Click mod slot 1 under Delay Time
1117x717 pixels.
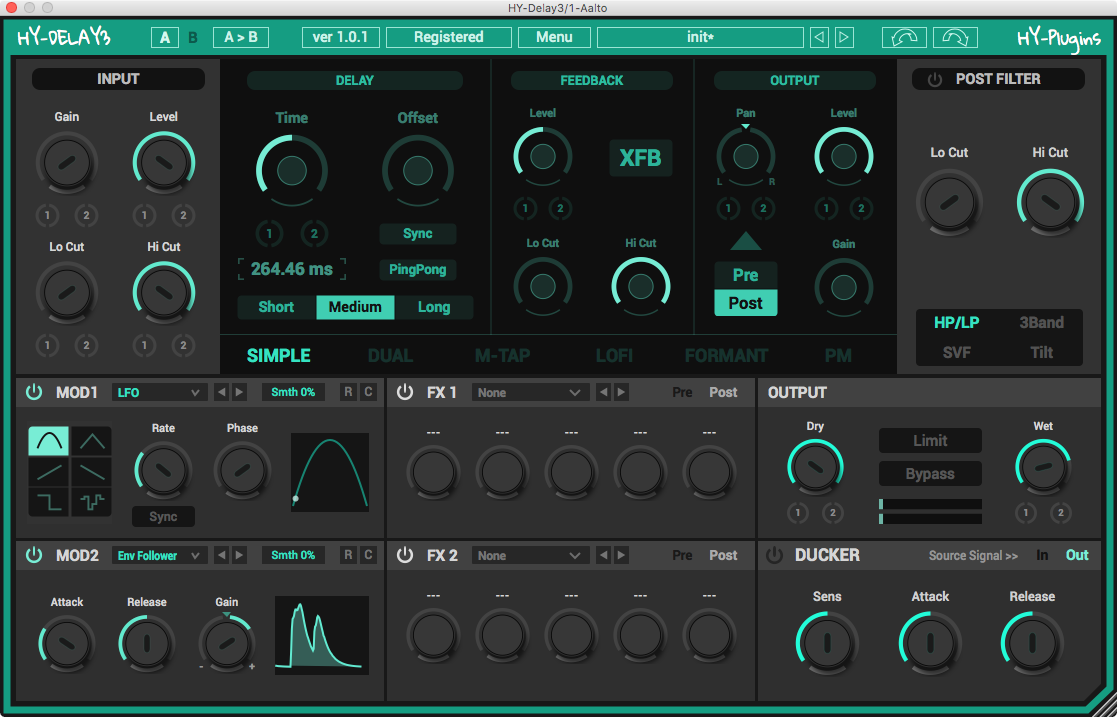tap(269, 233)
